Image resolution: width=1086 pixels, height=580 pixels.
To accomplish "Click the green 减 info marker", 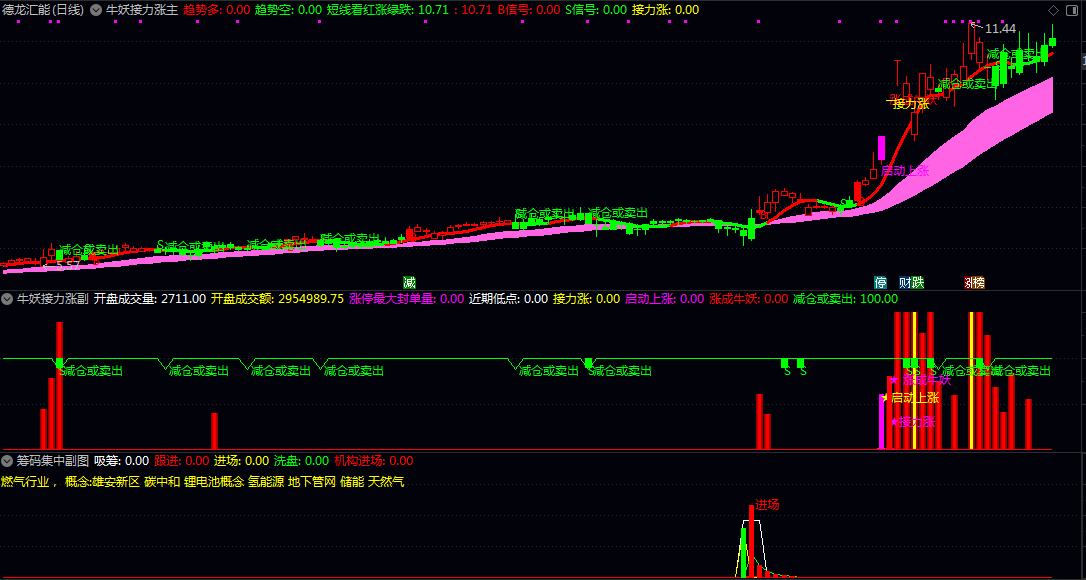I will [x=409, y=283].
